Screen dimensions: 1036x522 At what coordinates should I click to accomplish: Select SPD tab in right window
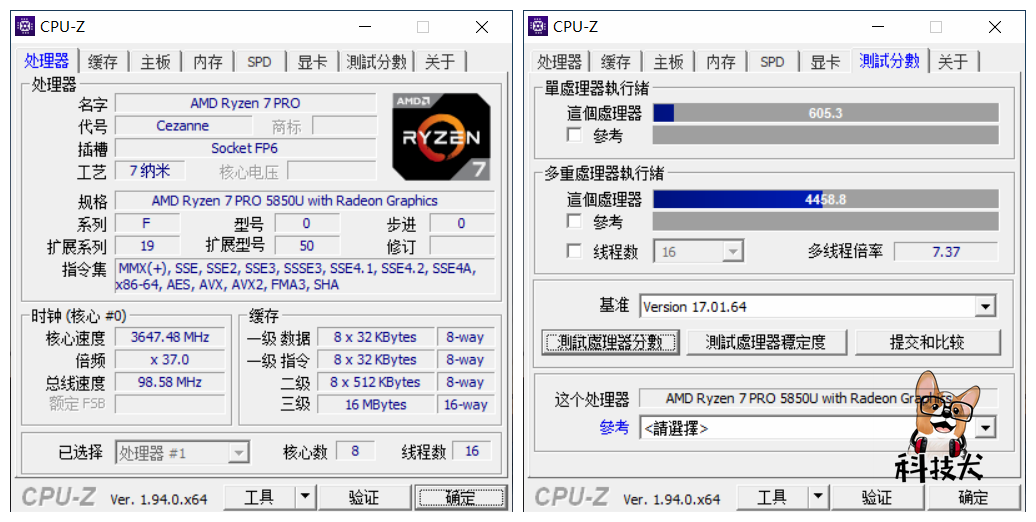[x=772, y=62]
